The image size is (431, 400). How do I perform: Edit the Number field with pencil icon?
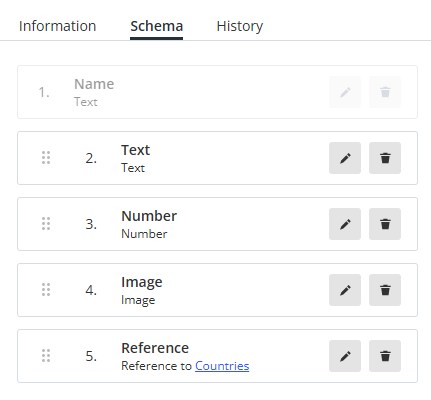(345, 224)
